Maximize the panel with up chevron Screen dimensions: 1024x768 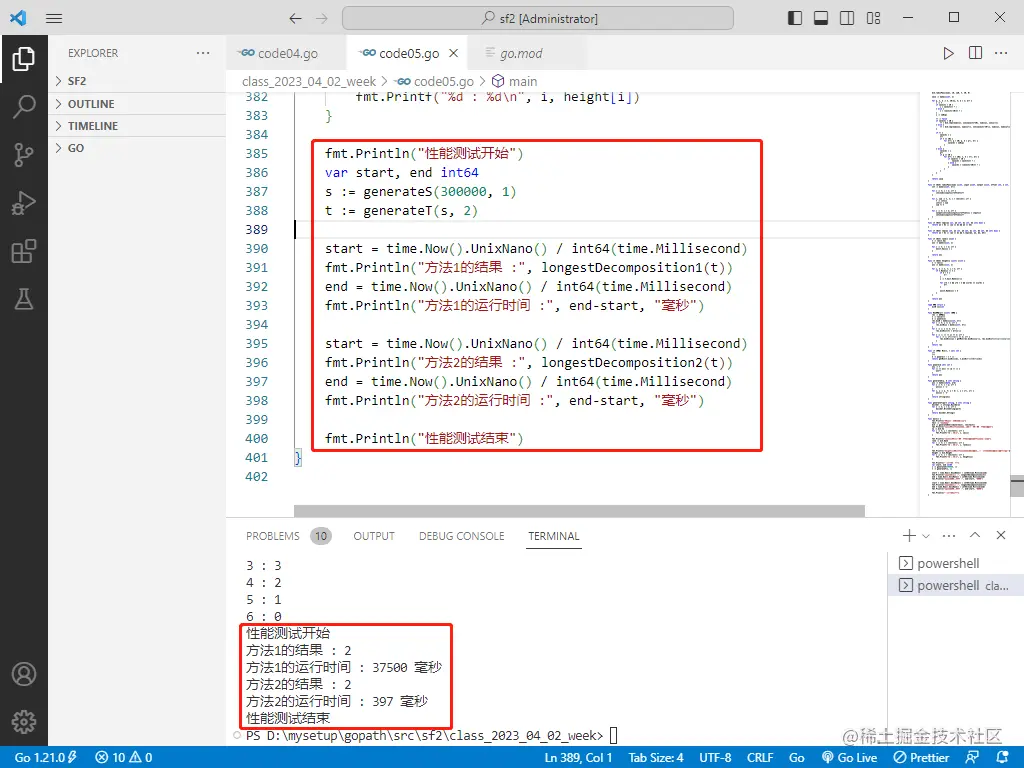pyautogui.click(x=975, y=535)
